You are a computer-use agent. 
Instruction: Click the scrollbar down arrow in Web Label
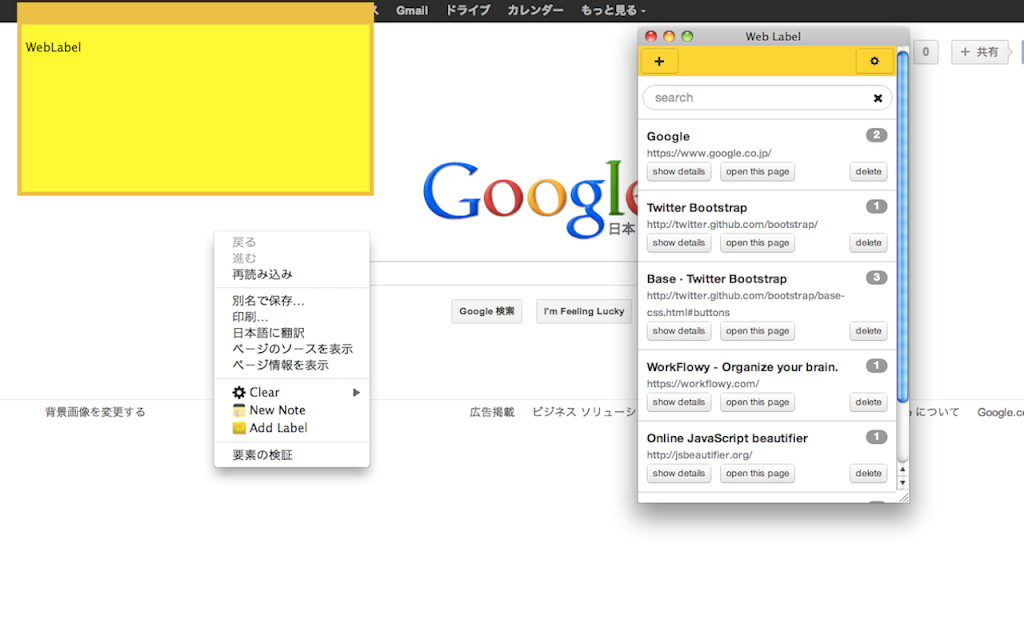click(x=903, y=483)
